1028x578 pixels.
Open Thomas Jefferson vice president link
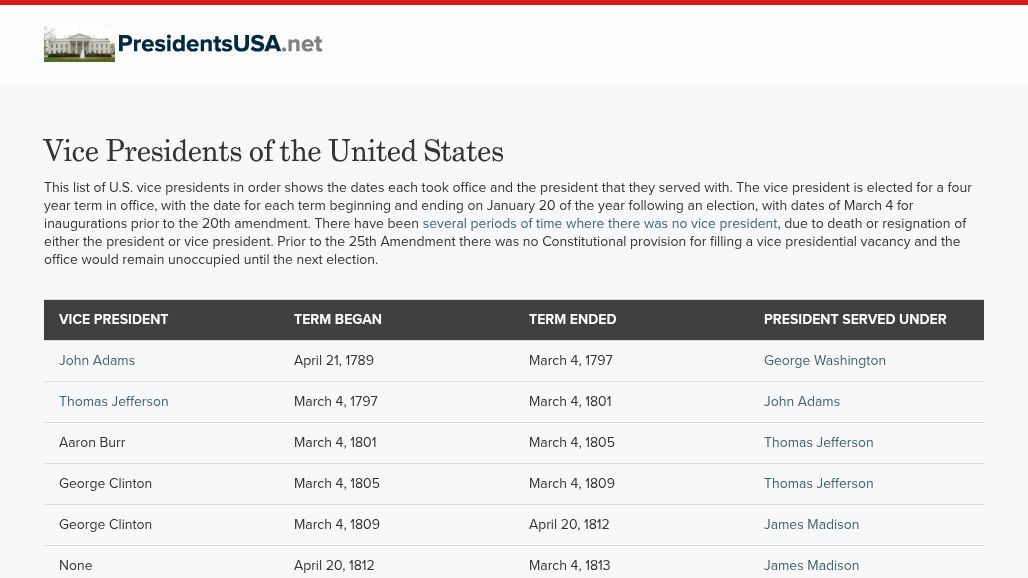click(113, 402)
